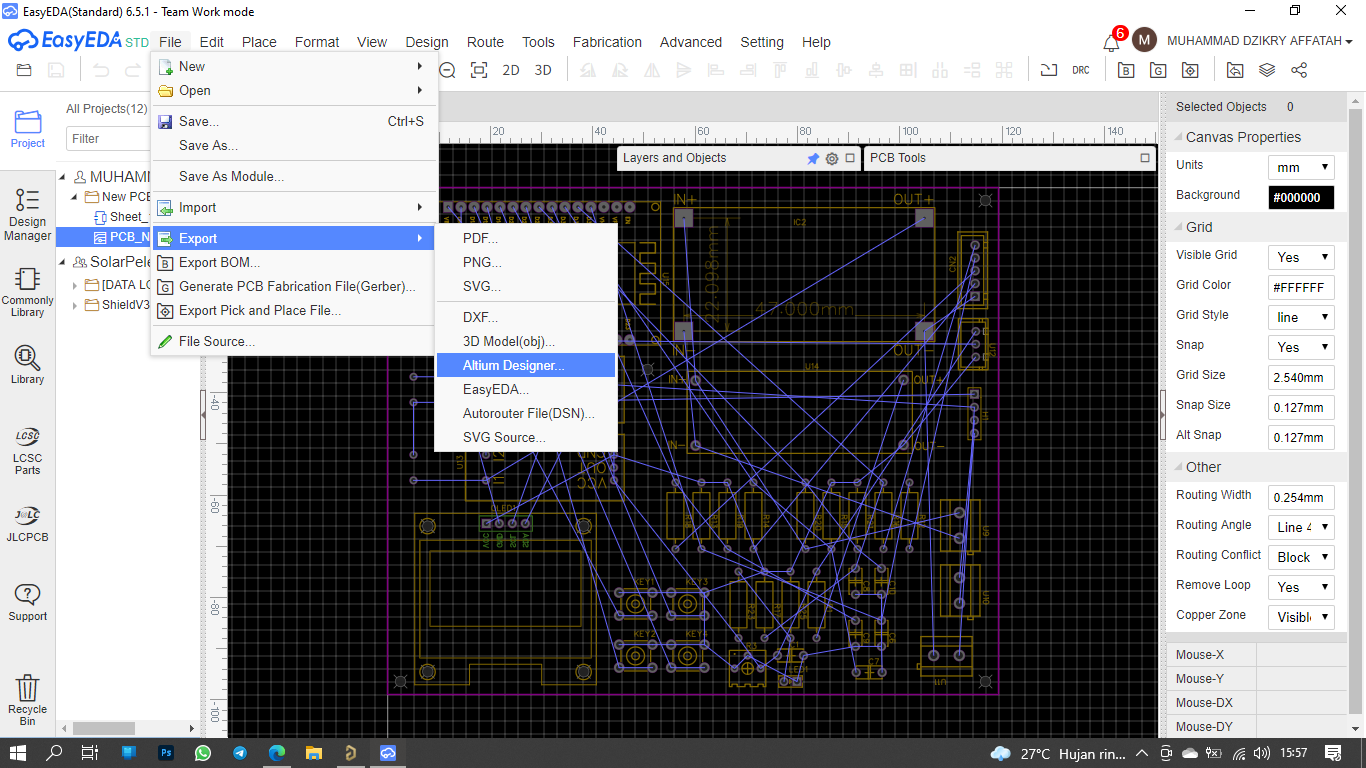Click the layers stack toolbar icon
Screen dimensions: 1366x768
tap(1267, 70)
